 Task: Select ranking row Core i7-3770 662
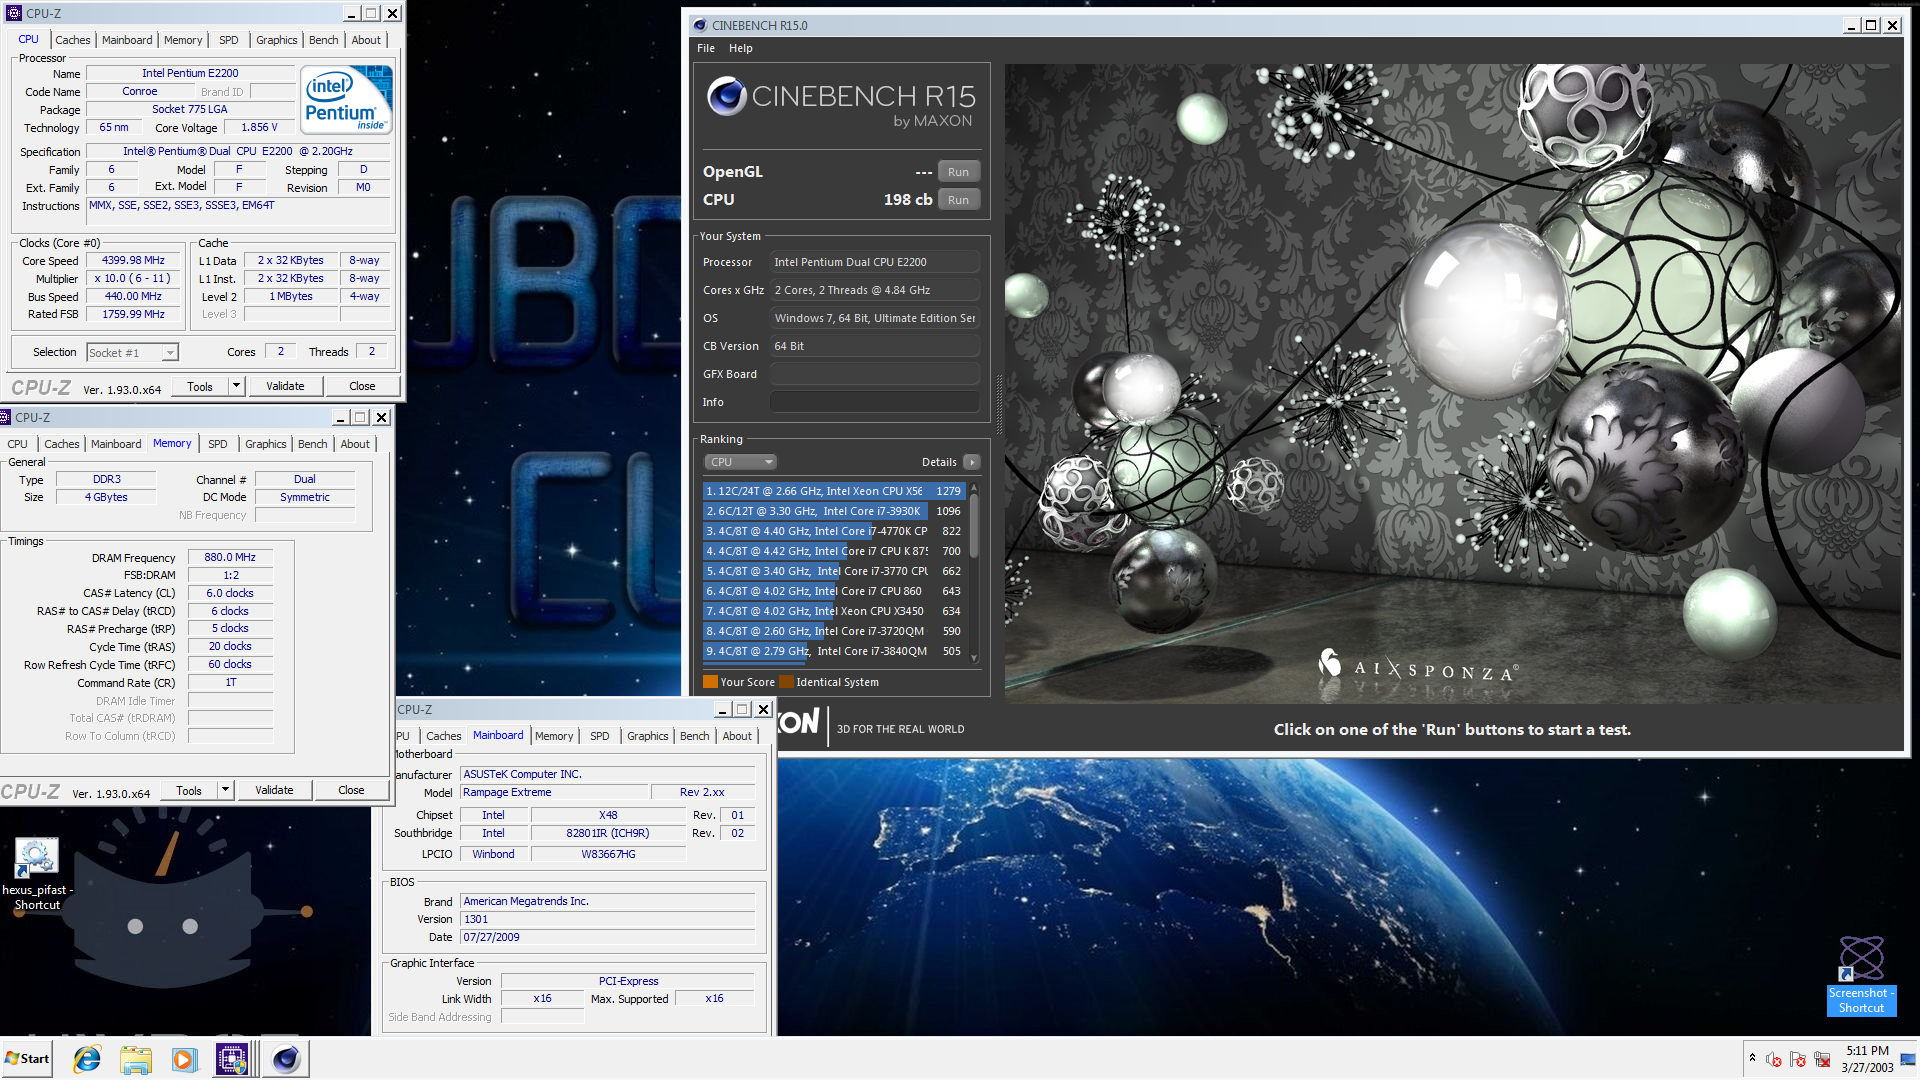834,571
